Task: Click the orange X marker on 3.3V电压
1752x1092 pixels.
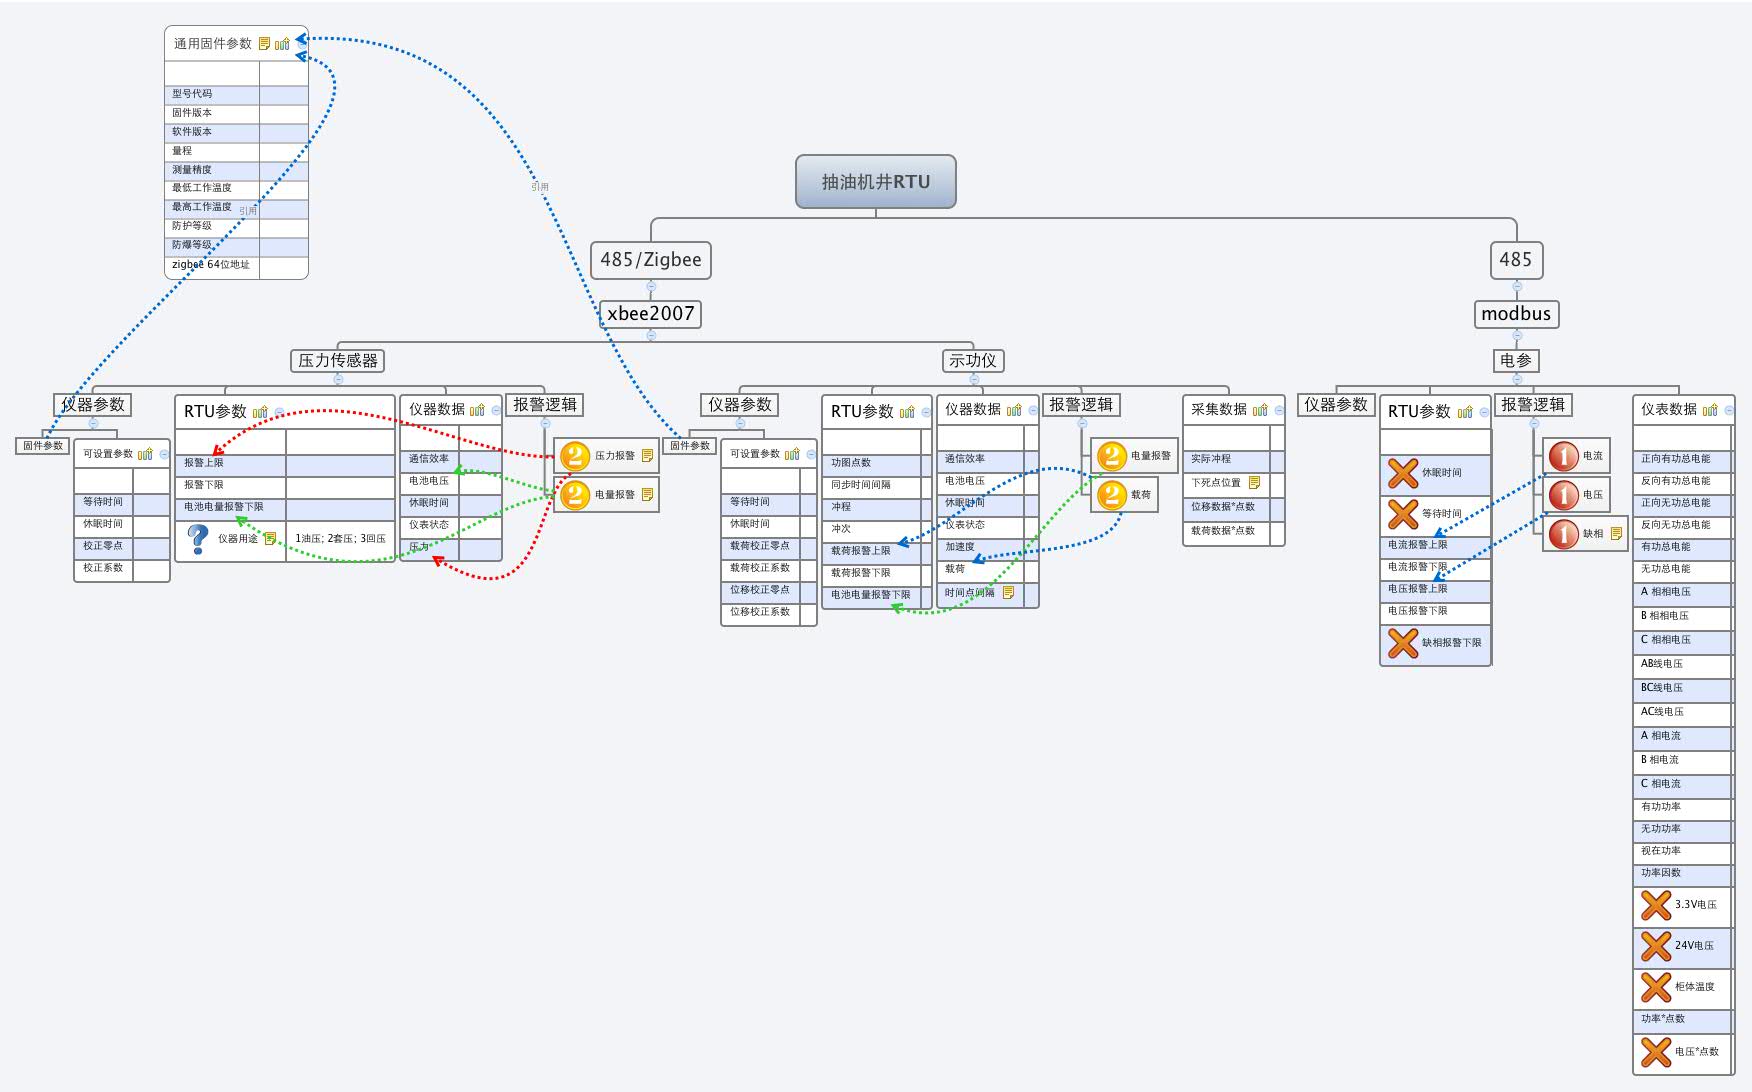Action: (x=1655, y=905)
